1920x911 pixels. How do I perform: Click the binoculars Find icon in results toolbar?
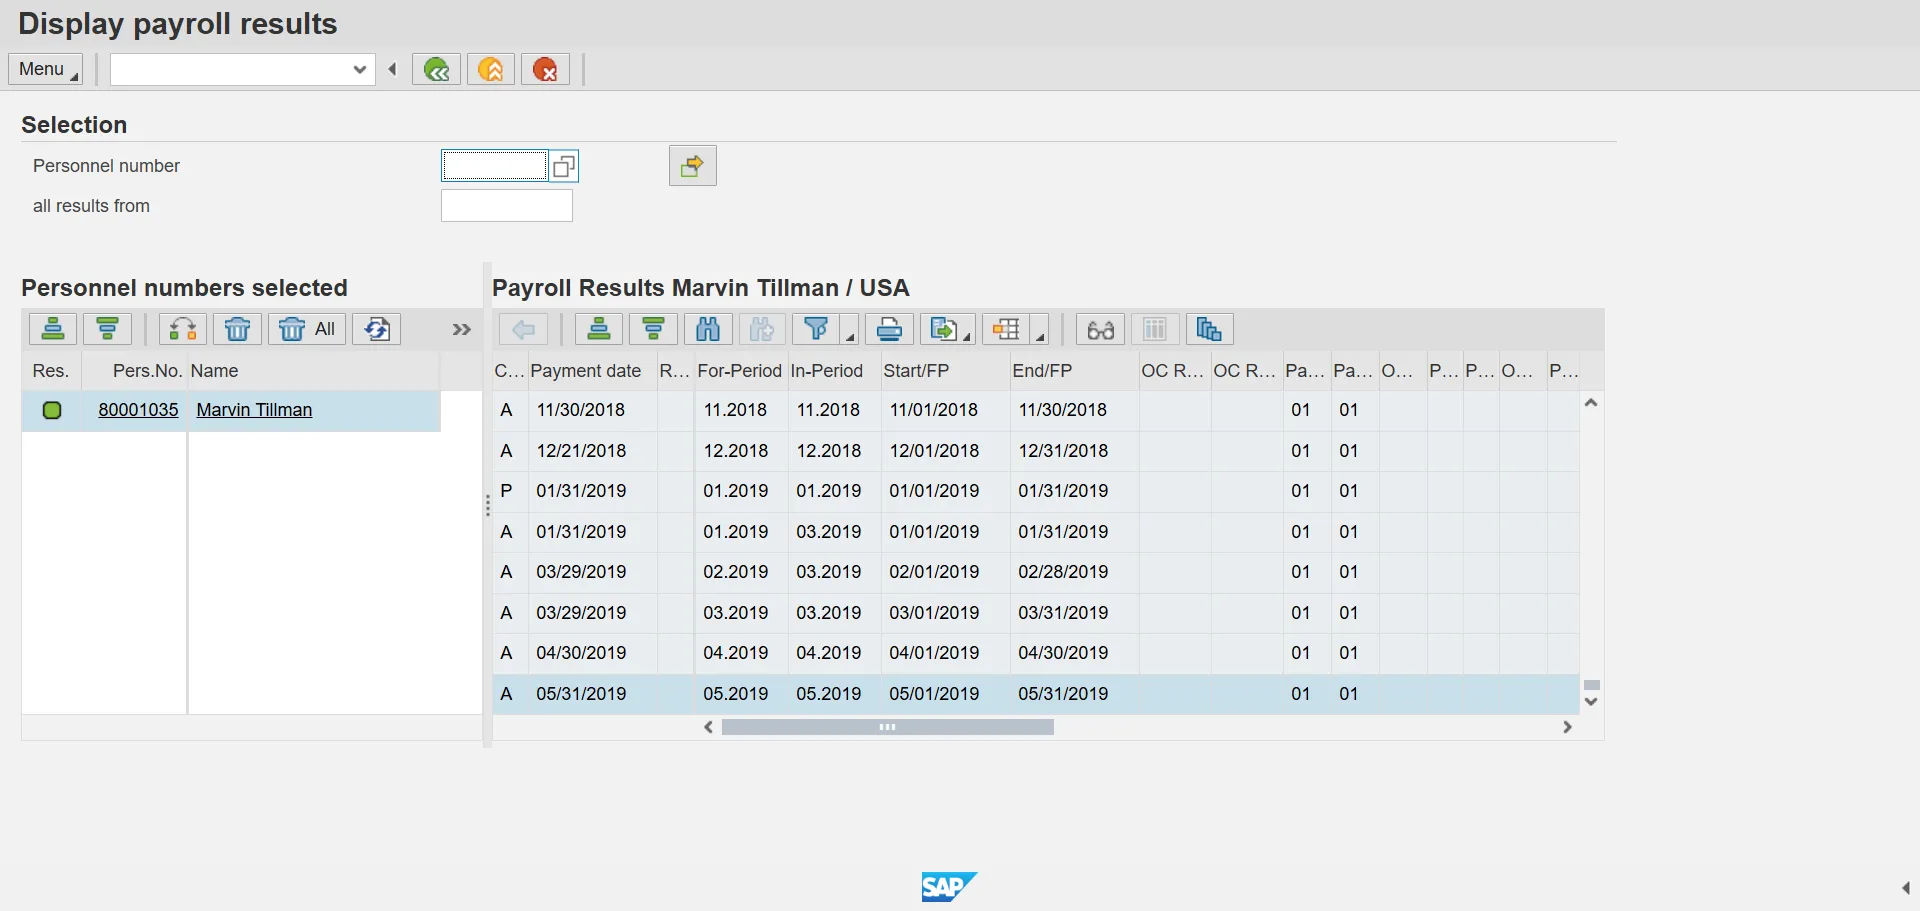[708, 329]
